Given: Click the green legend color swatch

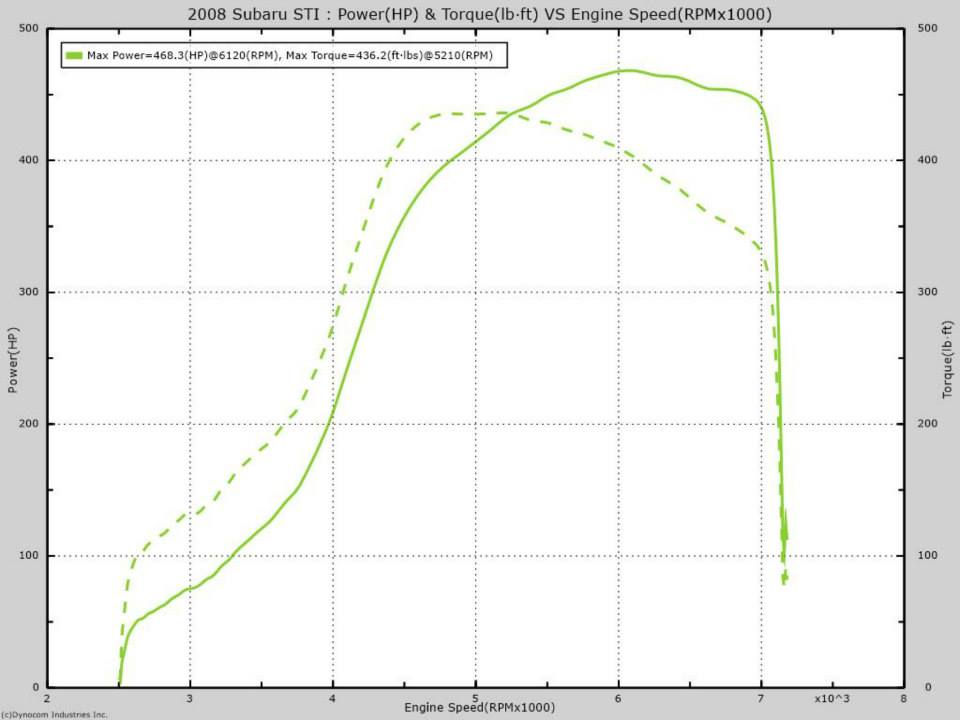Looking at the screenshot, I should tap(74, 56).
